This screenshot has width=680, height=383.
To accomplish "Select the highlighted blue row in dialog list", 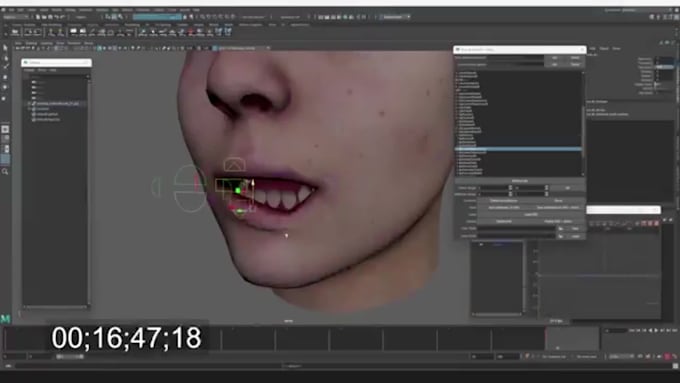I will (518, 149).
